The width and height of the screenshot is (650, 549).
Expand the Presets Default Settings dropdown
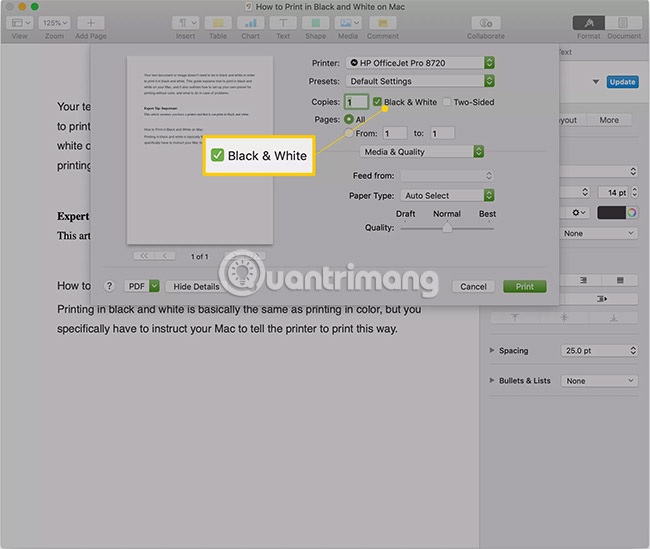[419, 81]
